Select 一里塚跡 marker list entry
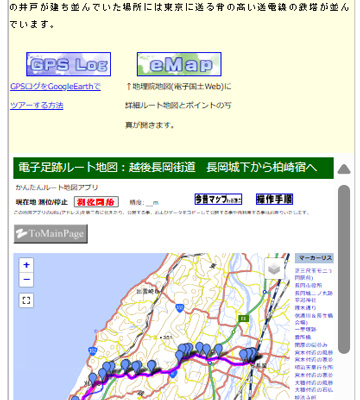Viewport: 360px width, 400px height. click(x=306, y=329)
